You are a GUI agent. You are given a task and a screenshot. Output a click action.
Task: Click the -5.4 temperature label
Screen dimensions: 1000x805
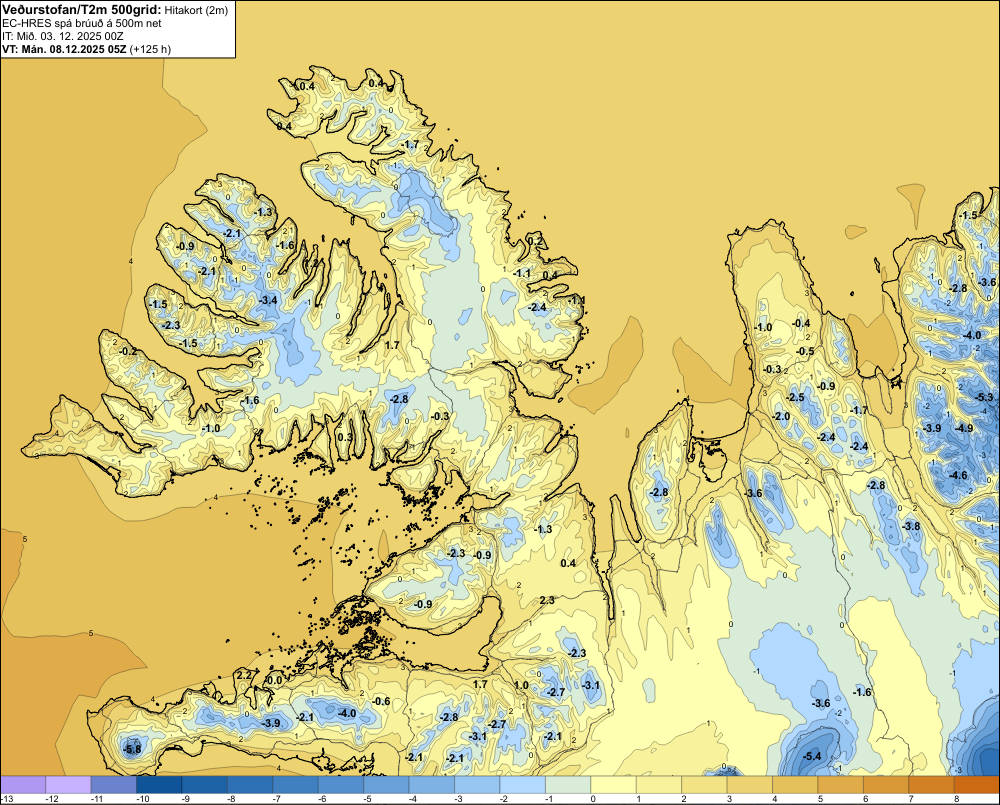click(x=812, y=757)
